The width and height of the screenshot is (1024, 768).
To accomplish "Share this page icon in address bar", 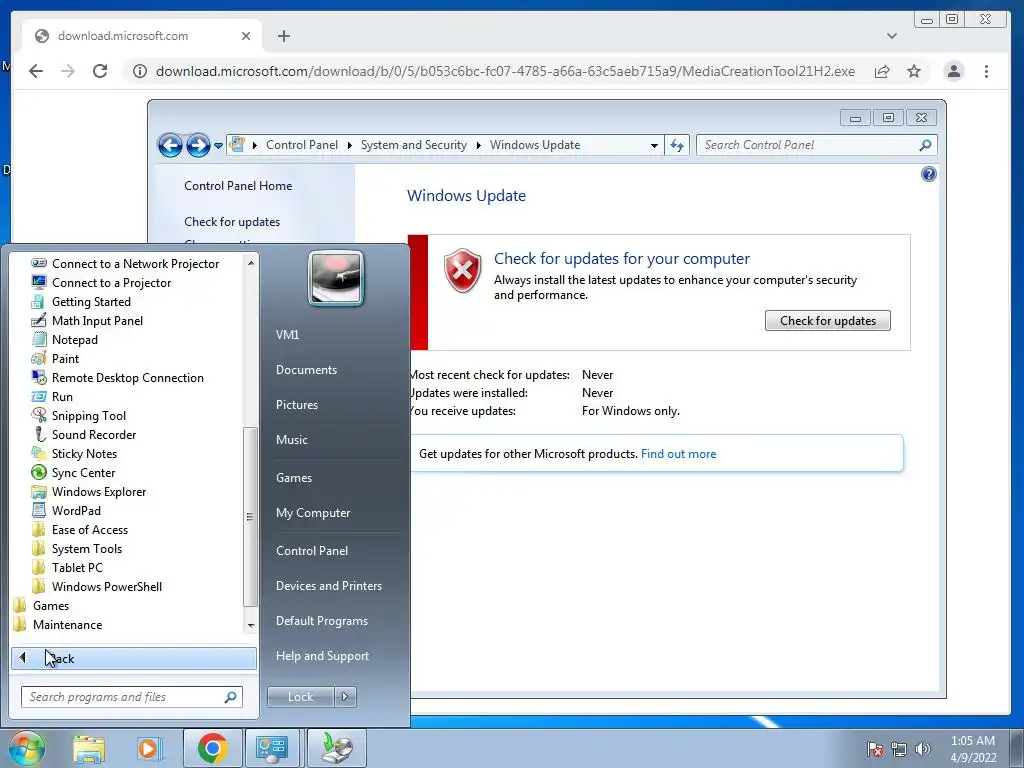I will coord(882,71).
